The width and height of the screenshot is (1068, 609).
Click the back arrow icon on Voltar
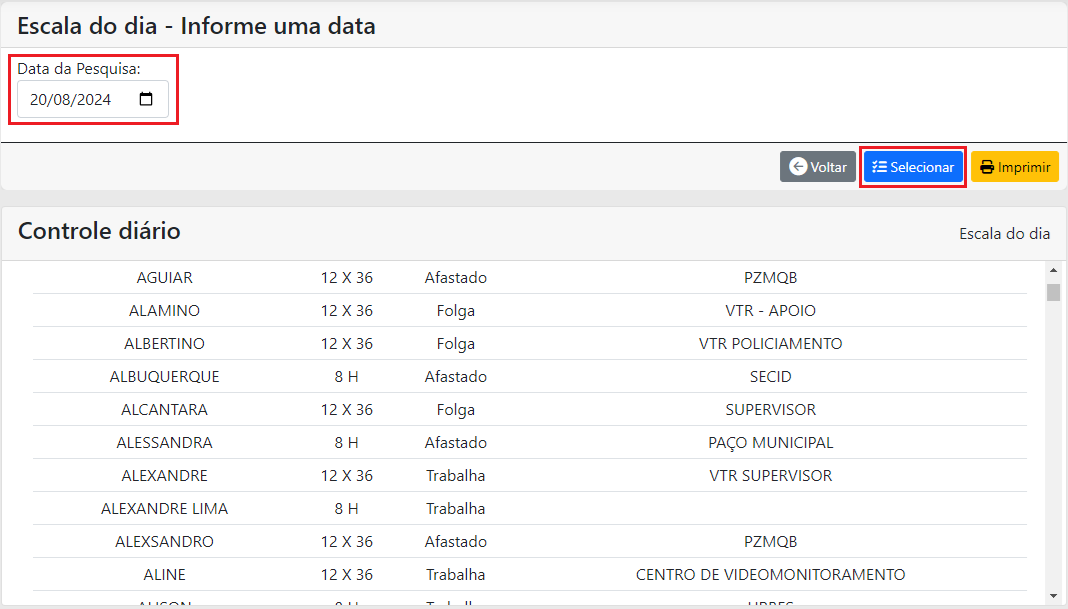point(798,167)
